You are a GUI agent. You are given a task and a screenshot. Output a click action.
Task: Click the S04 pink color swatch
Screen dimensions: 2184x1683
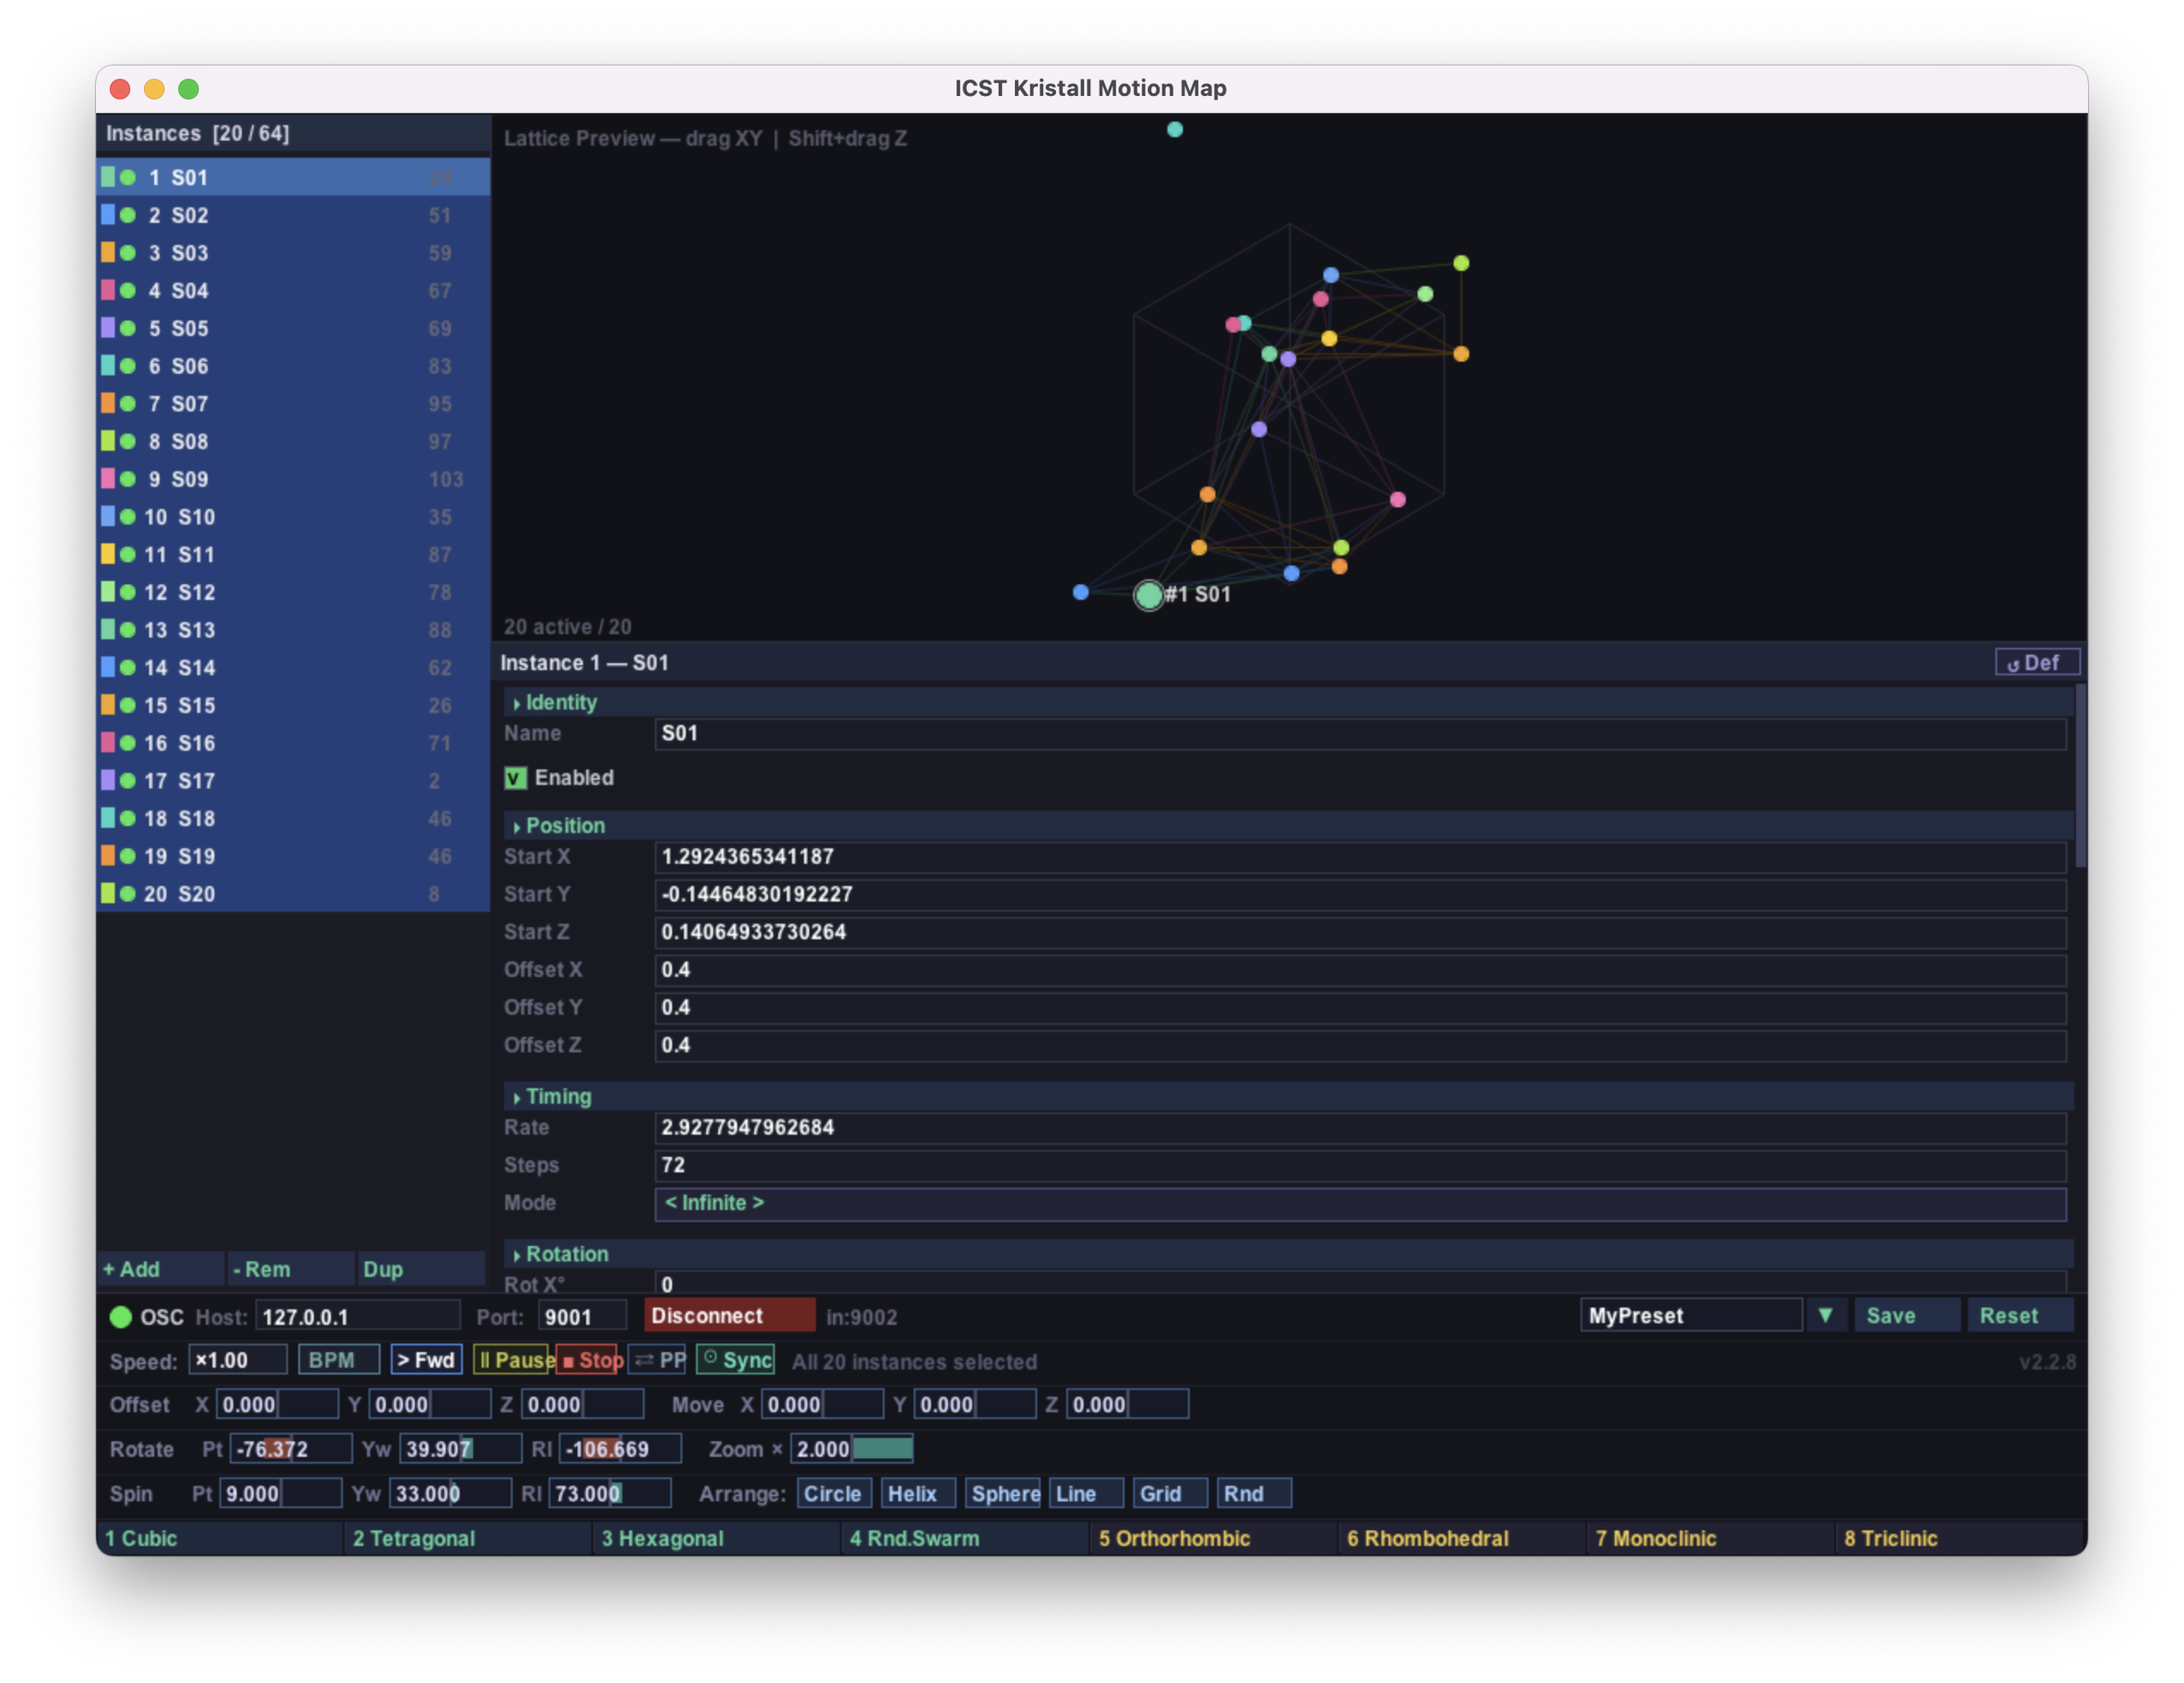pyautogui.click(x=108, y=290)
